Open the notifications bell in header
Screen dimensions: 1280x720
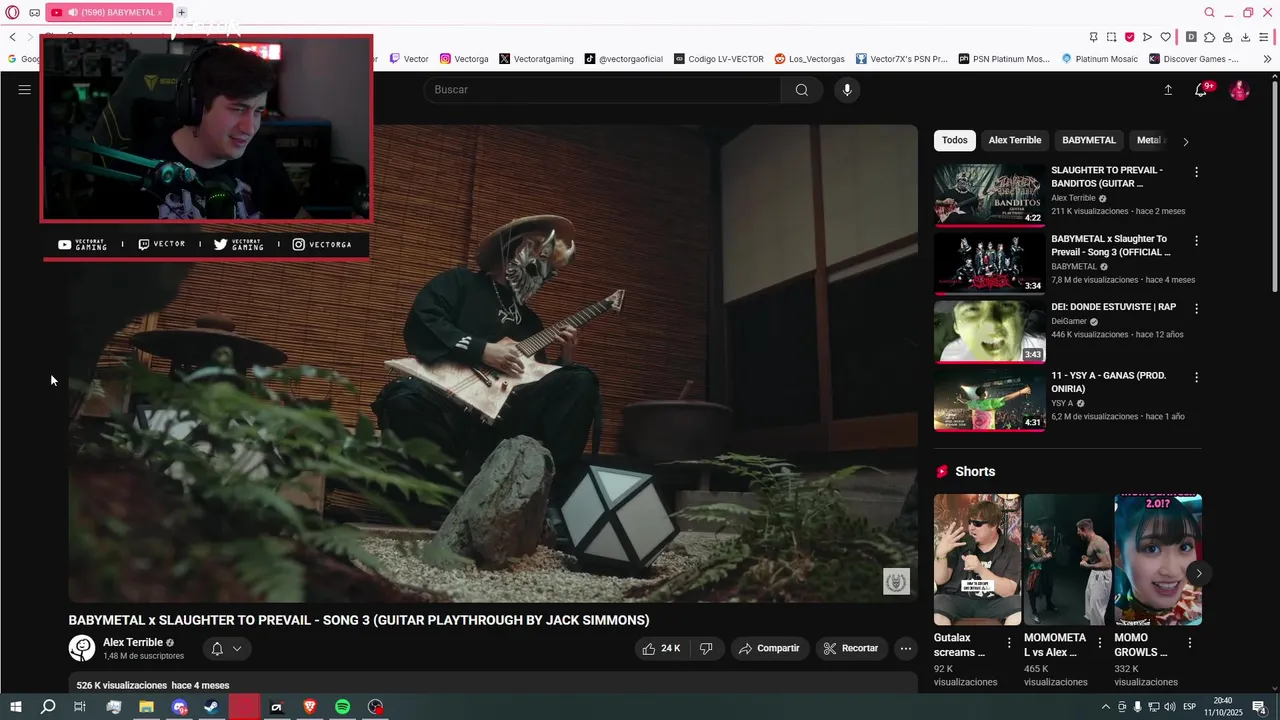click(x=1202, y=90)
